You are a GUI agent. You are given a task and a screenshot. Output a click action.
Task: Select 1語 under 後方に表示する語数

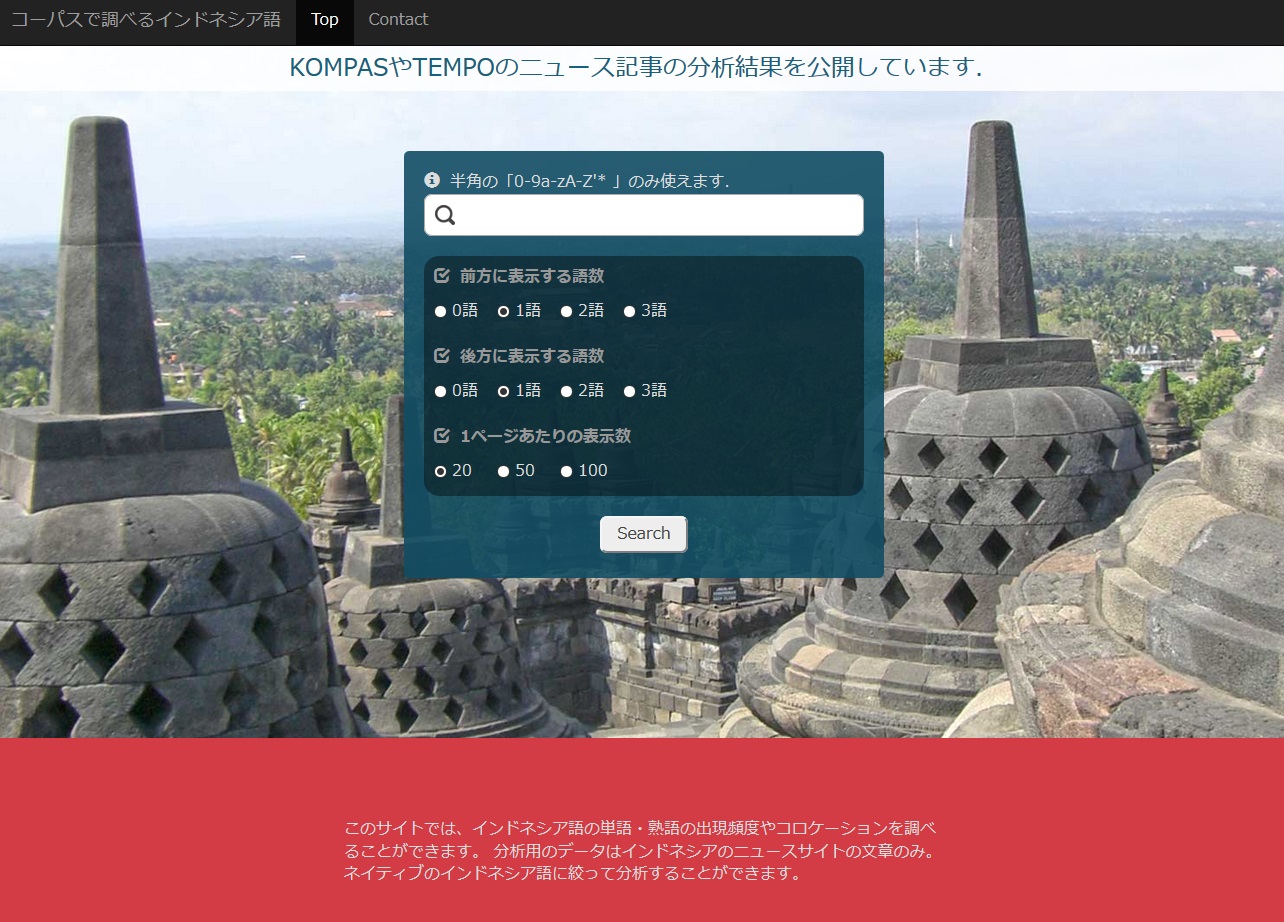(x=503, y=391)
